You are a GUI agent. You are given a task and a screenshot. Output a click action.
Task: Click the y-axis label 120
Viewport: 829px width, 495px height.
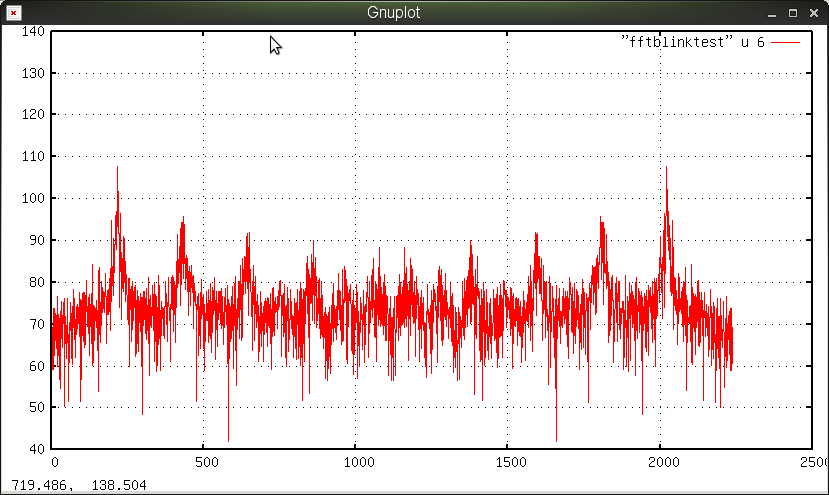[x=34, y=115]
